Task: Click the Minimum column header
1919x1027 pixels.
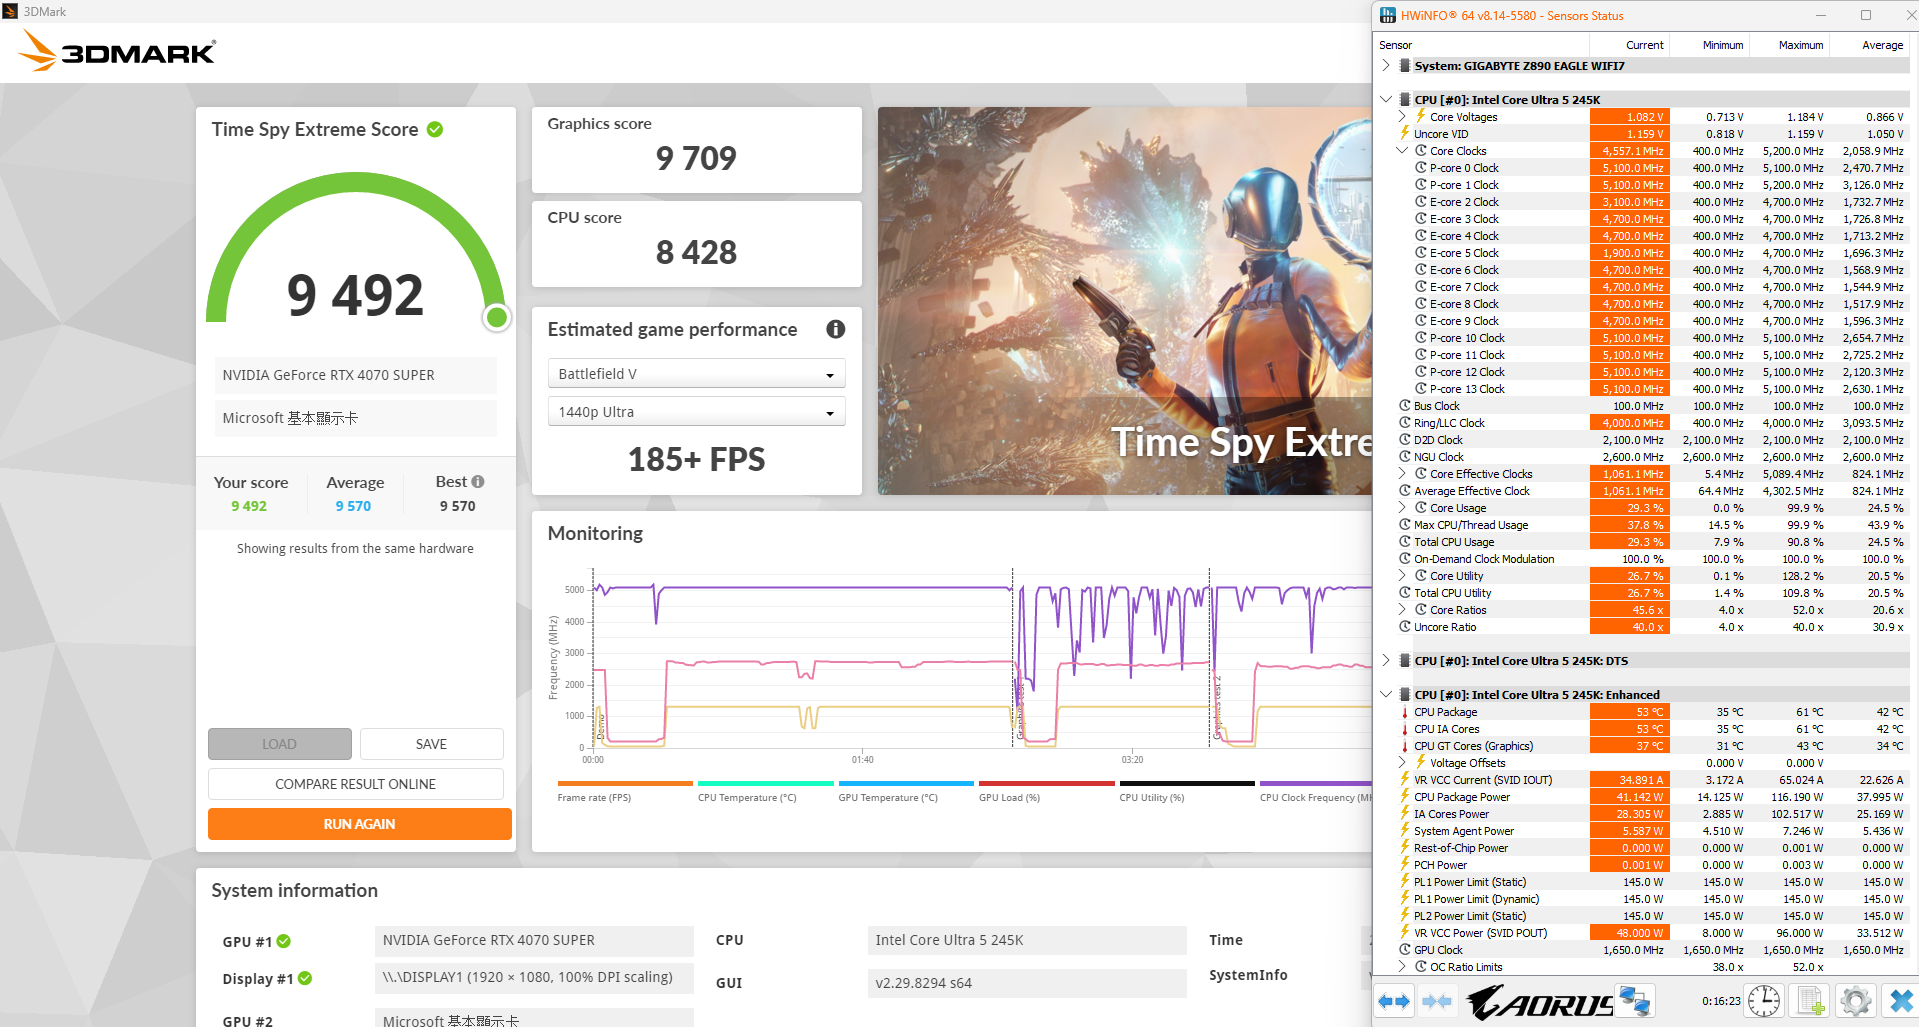Action: pyautogui.click(x=1708, y=45)
